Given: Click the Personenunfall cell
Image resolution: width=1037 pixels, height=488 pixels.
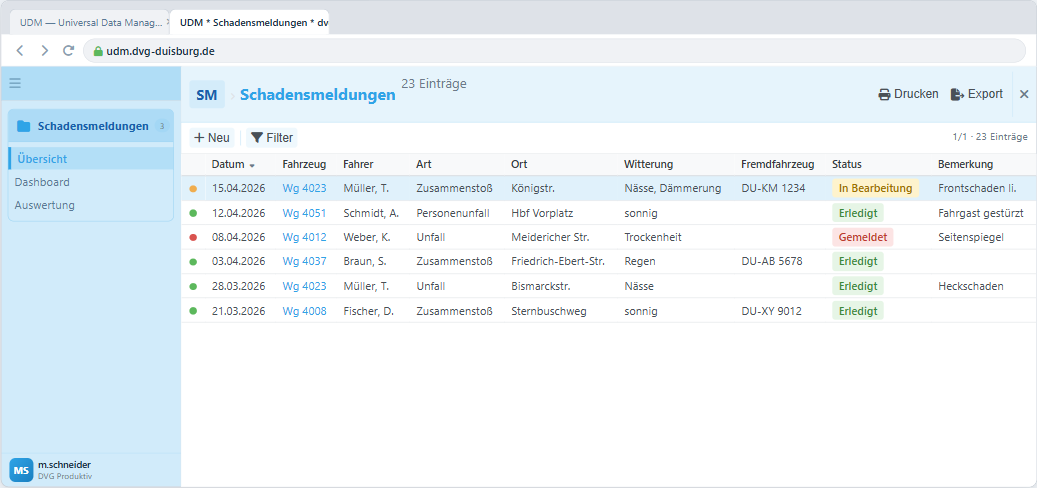Looking at the screenshot, I should pos(452,213).
